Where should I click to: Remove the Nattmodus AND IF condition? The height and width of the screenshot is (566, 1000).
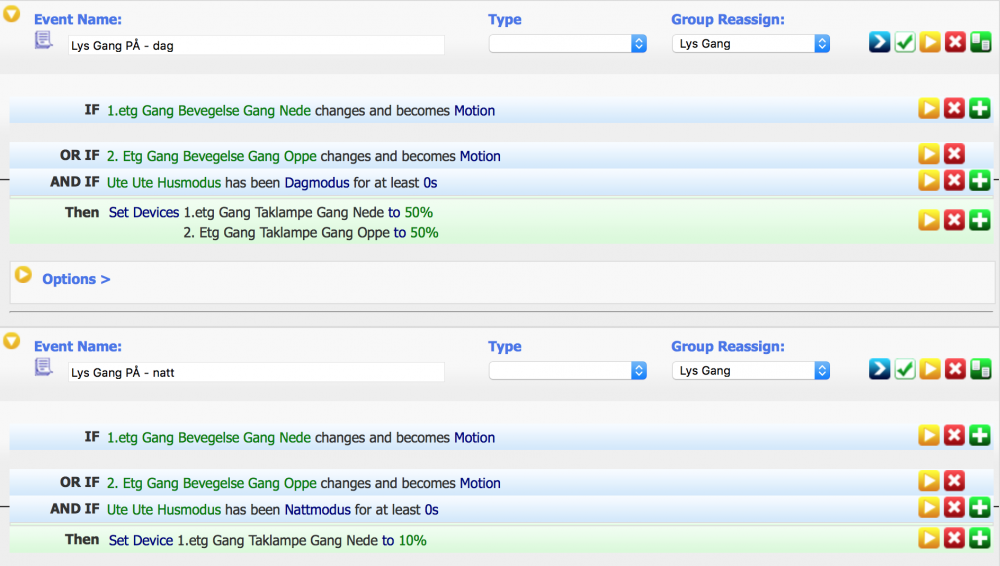954,508
